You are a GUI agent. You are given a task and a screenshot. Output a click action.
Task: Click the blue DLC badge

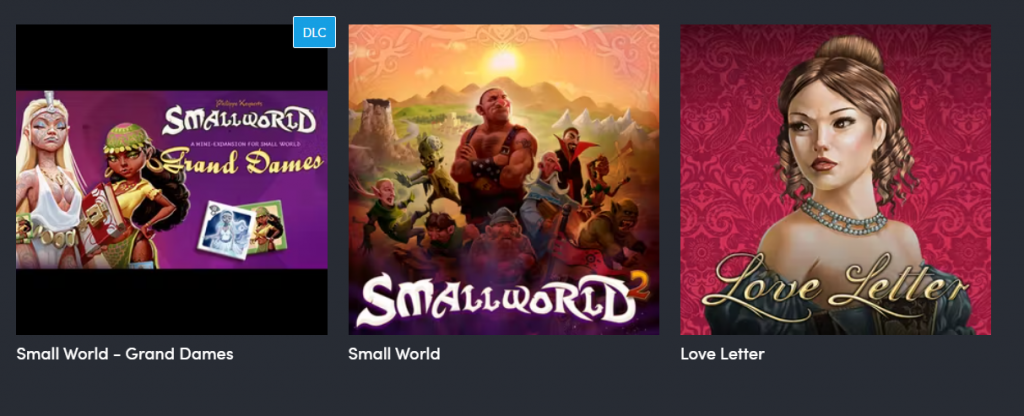pyautogui.click(x=314, y=32)
